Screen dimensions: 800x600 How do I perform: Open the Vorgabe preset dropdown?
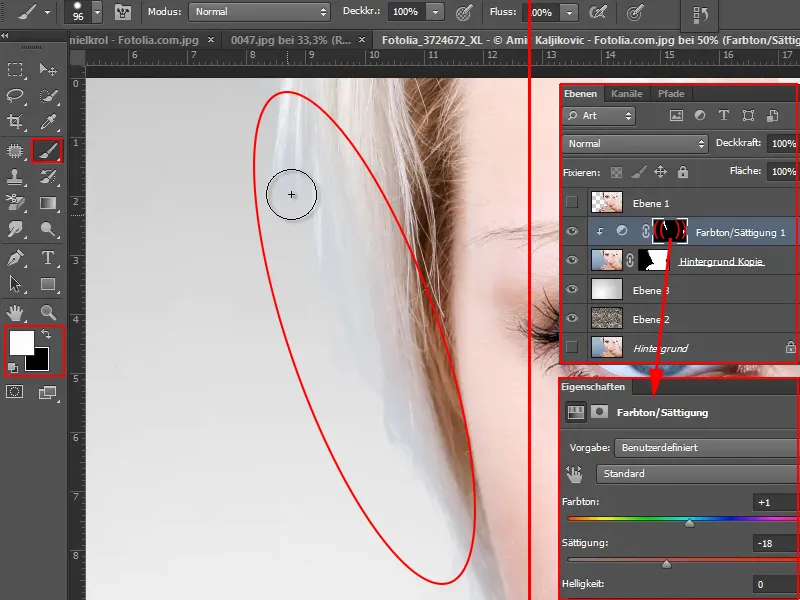click(x=706, y=448)
